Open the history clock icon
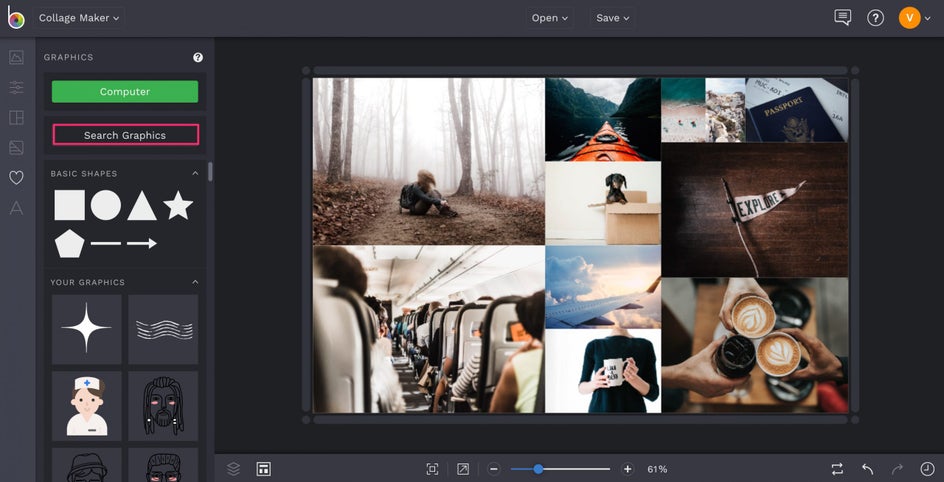The width and height of the screenshot is (944, 482). point(928,469)
